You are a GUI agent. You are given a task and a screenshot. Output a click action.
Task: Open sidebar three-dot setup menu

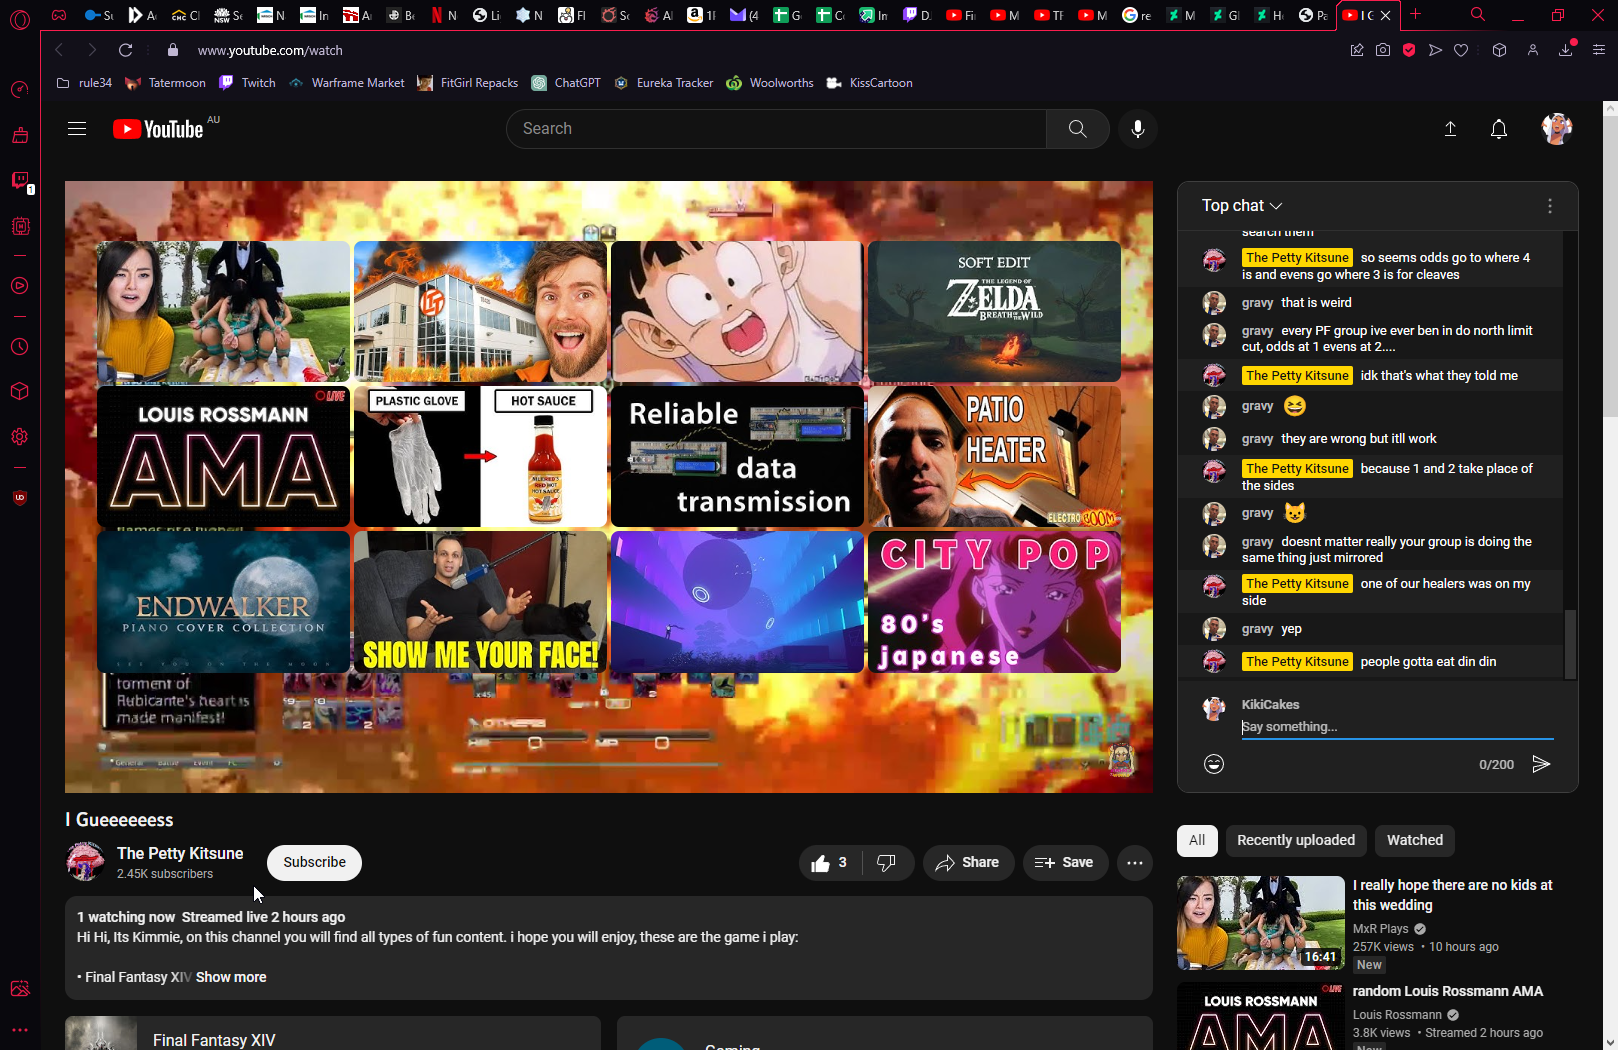tap(20, 1029)
